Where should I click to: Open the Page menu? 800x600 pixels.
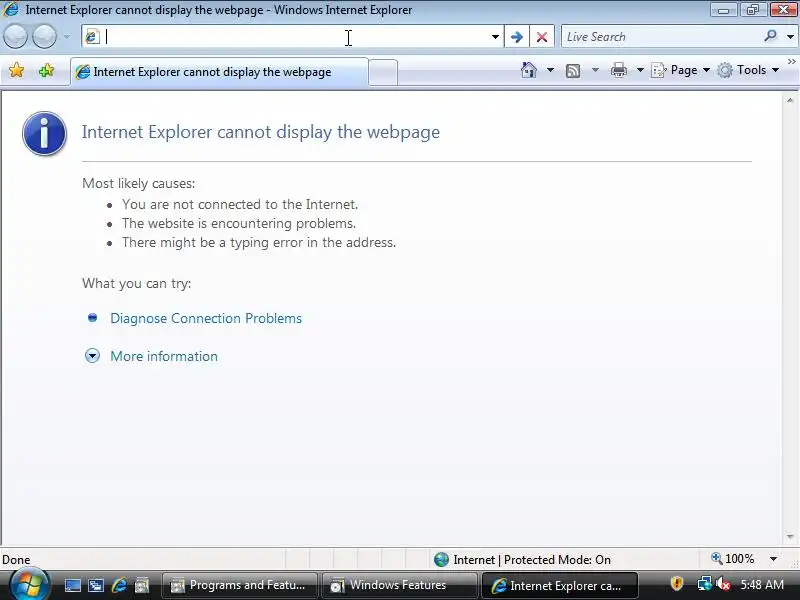tap(680, 70)
